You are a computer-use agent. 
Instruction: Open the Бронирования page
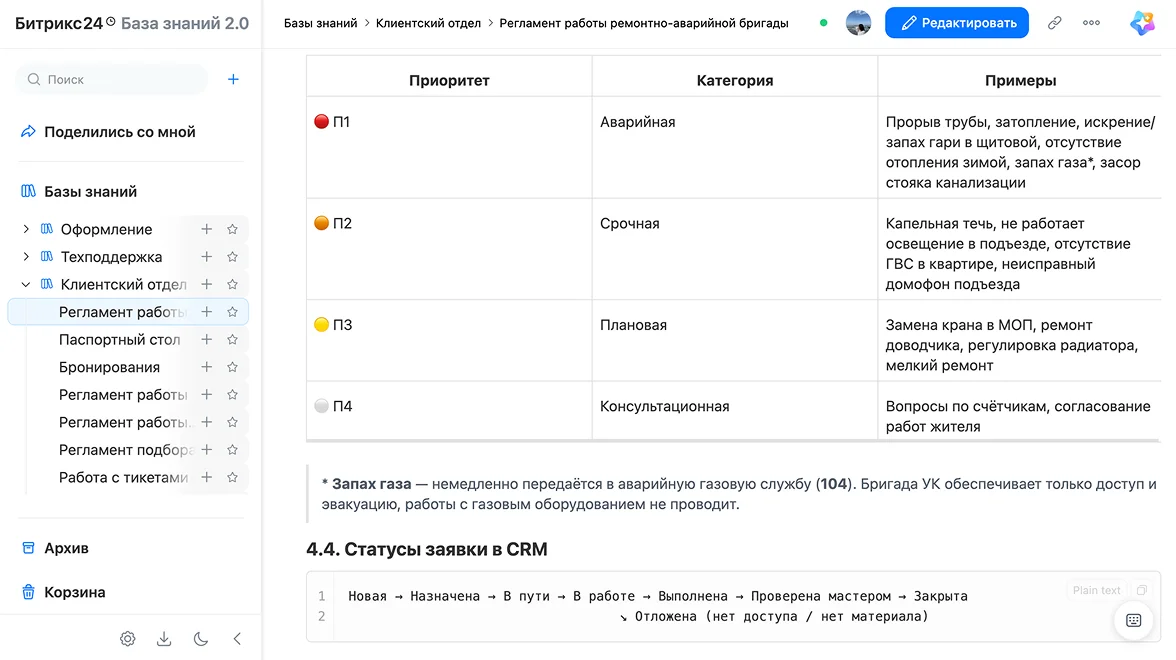110,367
